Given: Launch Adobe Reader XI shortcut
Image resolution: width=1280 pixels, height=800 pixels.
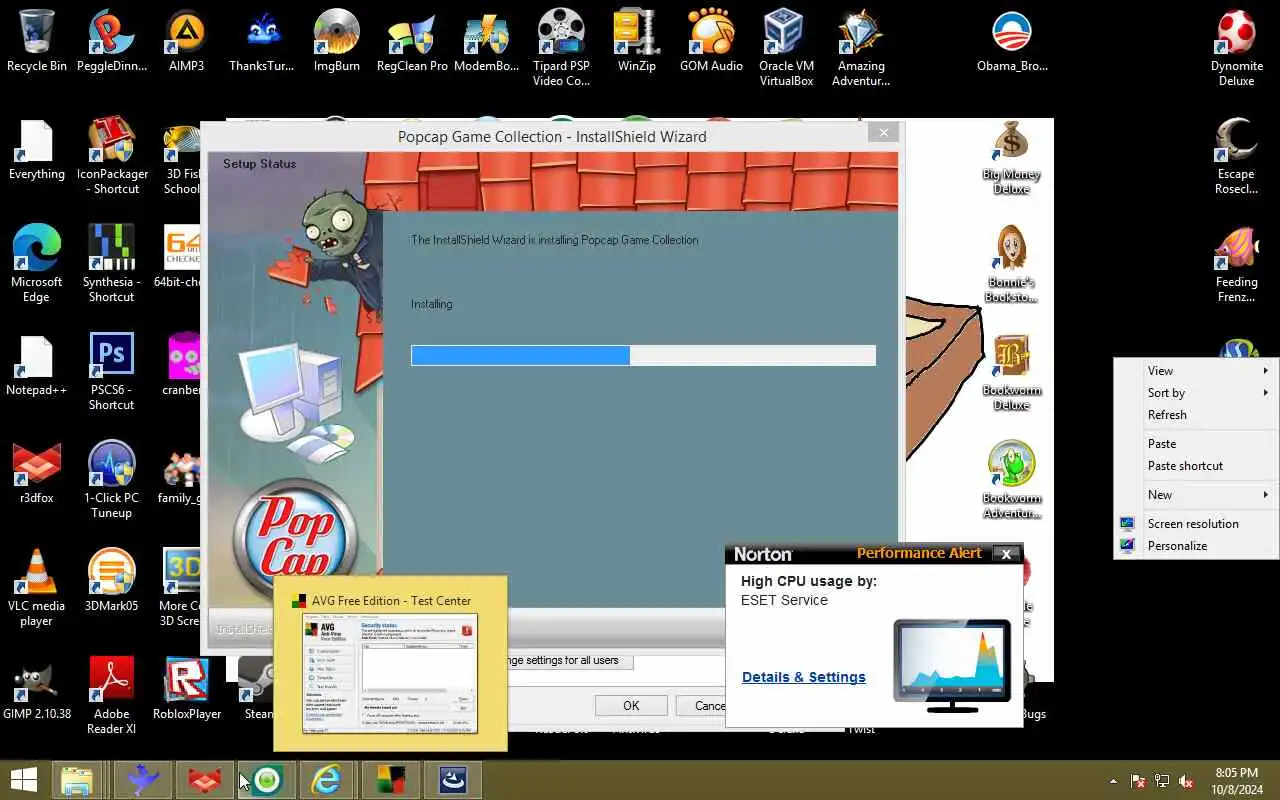Looking at the screenshot, I should (x=111, y=695).
